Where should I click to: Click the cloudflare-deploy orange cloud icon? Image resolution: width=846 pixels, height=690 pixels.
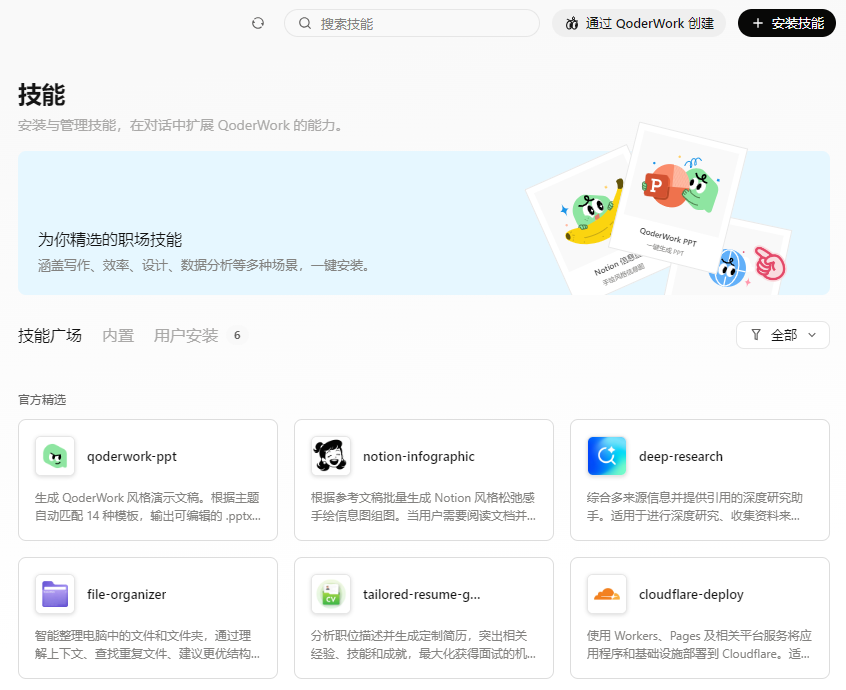click(x=607, y=595)
